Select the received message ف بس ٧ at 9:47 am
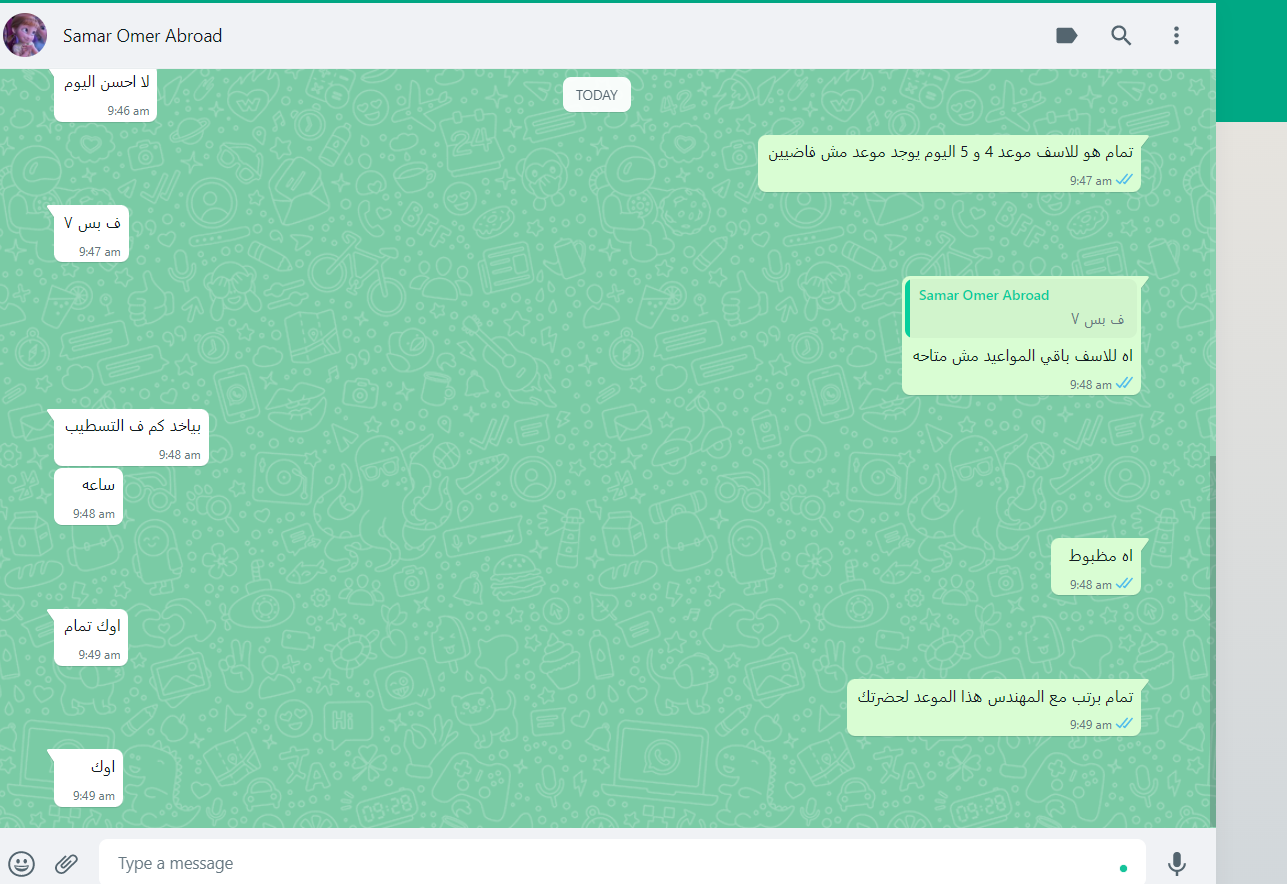This screenshot has height=884, width=1287. [91, 234]
